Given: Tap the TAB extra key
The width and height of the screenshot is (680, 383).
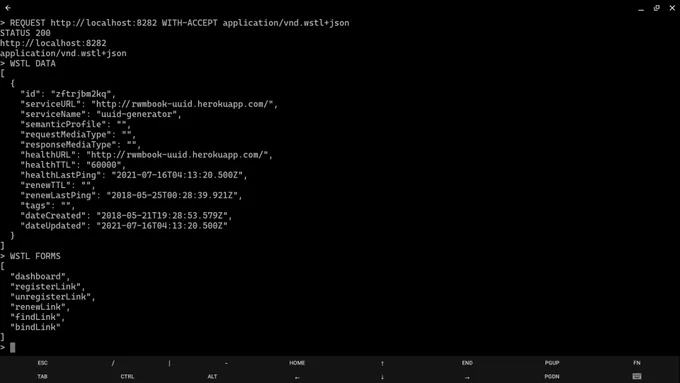Looking at the screenshot, I should coord(42,376).
